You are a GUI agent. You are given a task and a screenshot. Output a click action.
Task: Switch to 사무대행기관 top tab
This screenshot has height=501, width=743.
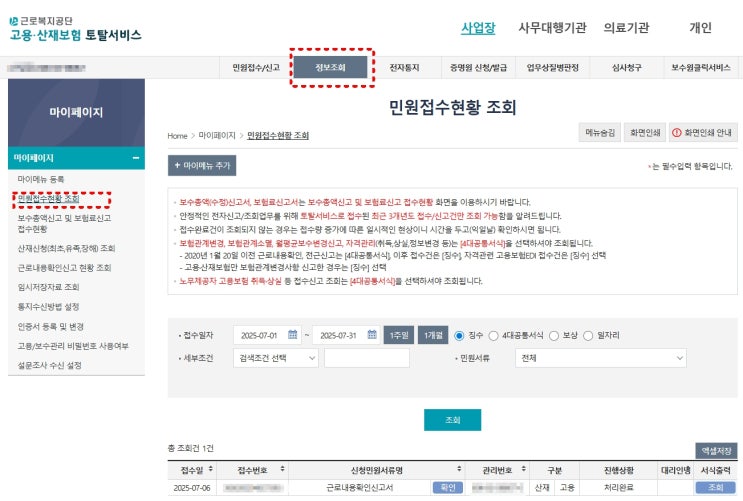[x=552, y=27]
